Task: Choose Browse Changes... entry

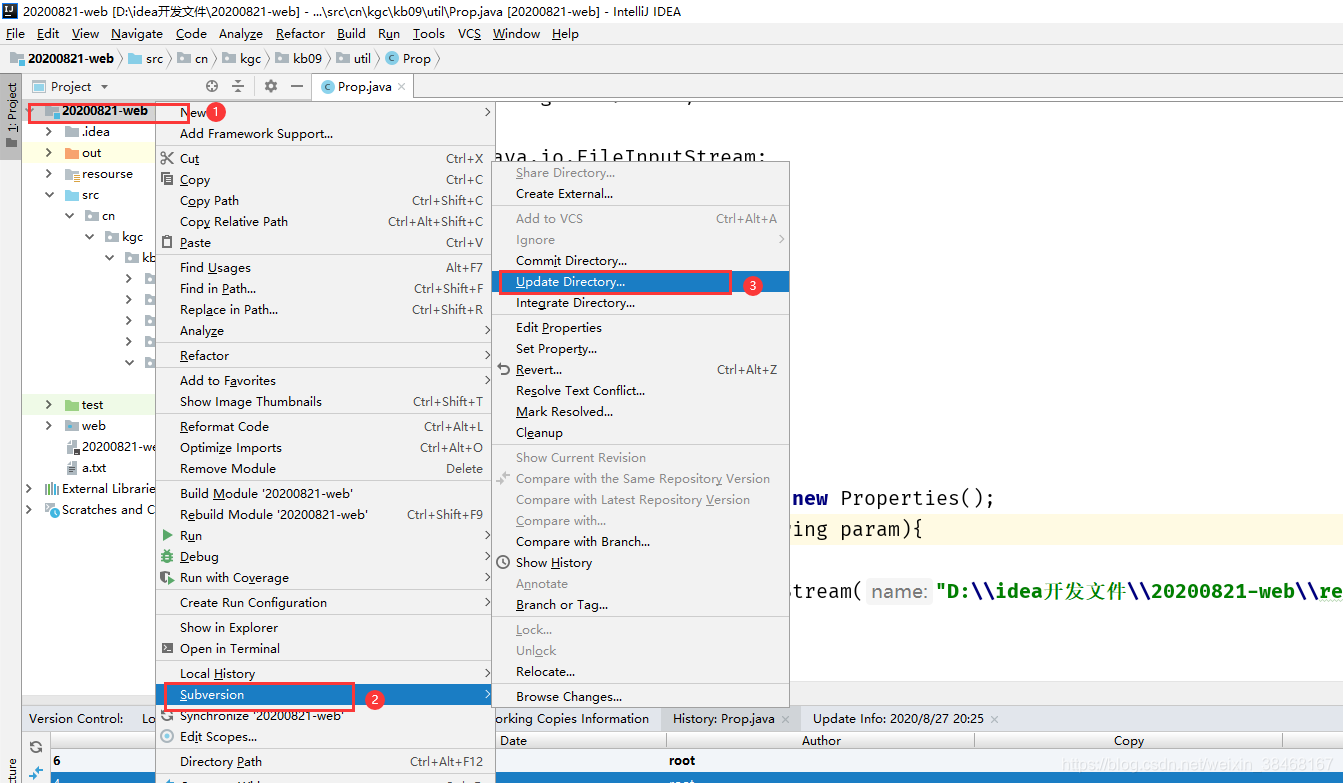Action: 641,697
